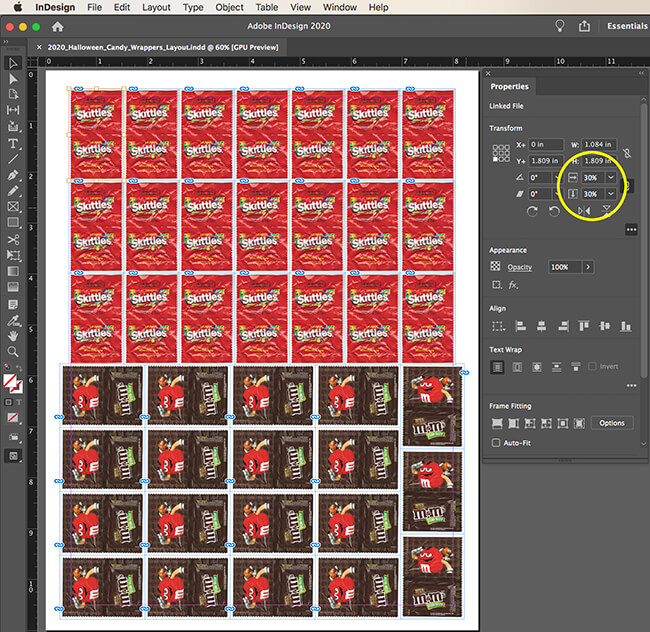Image resolution: width=650 pixels, height=632 pixels.
Task: Rotate 90 degrees clockwise in Transform
Action: (532, 212)
